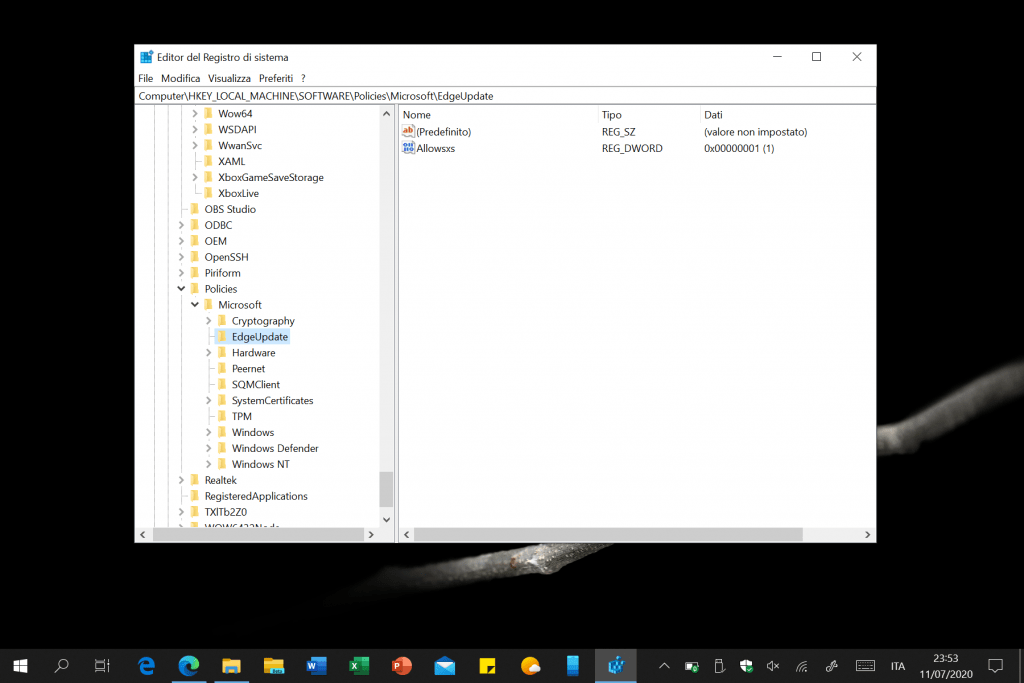This screenshot has width=1024, height=683.
Task: Open Word from the taskbar
Action: (316, 665)
